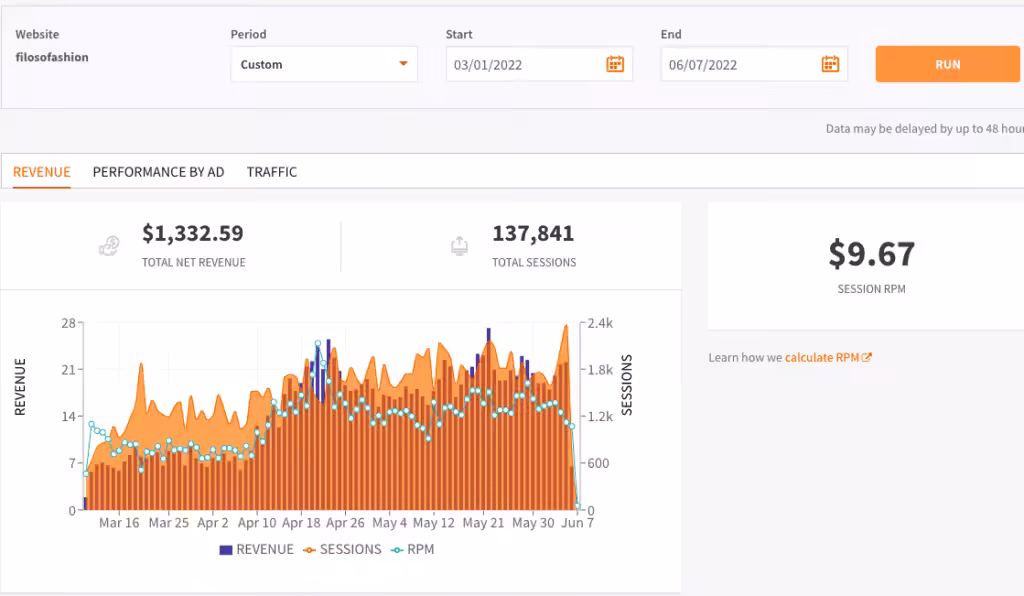Screen dimensions: 1024x596
Task: Click the orange RUN button
Action: (x=948, y=64)
